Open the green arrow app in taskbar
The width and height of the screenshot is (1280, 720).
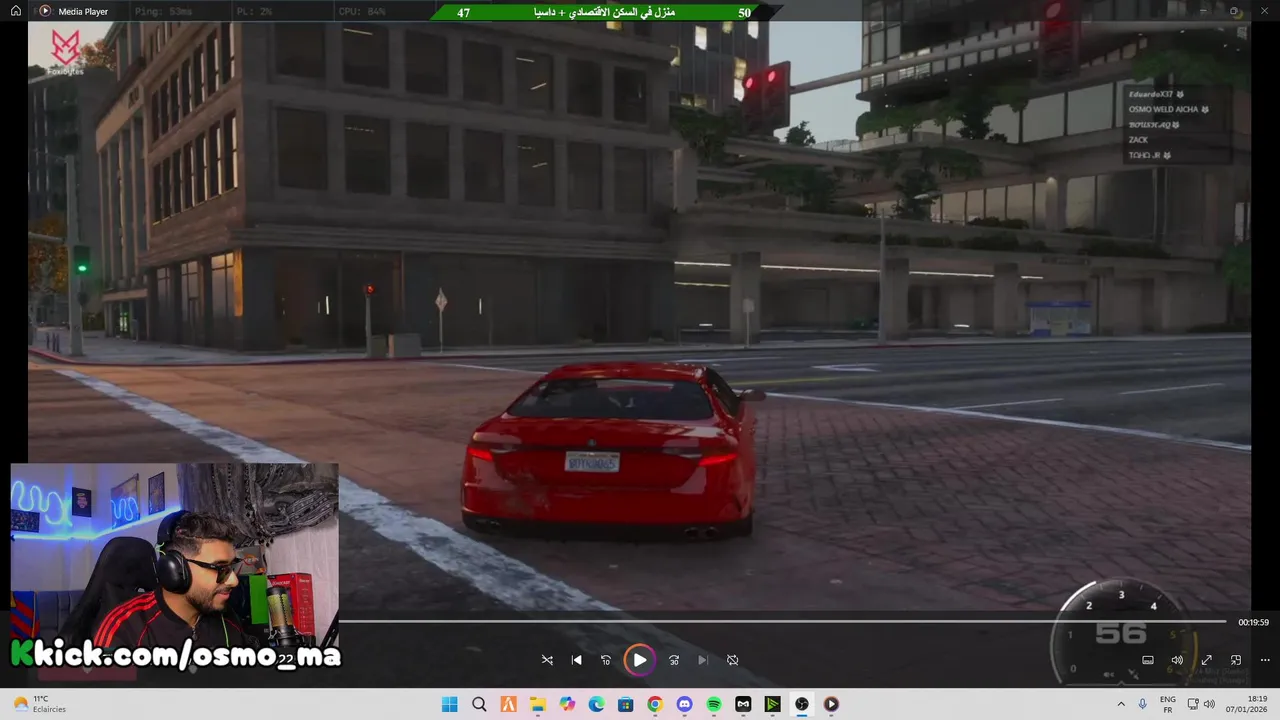[772, 704]
